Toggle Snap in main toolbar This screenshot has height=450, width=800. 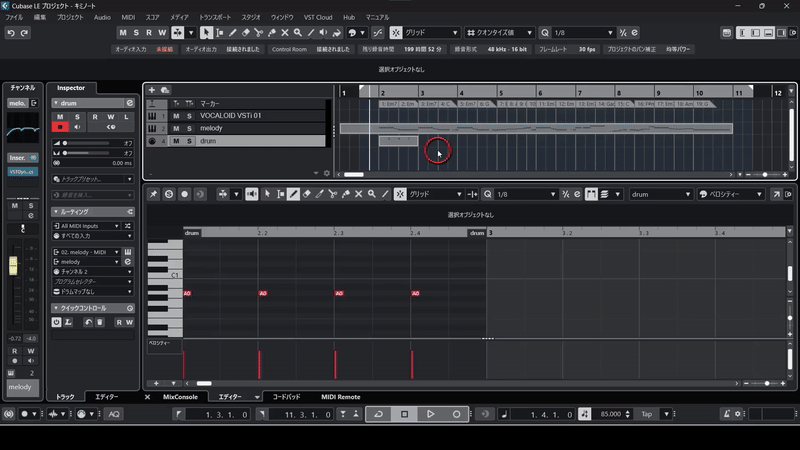[395, 33]
